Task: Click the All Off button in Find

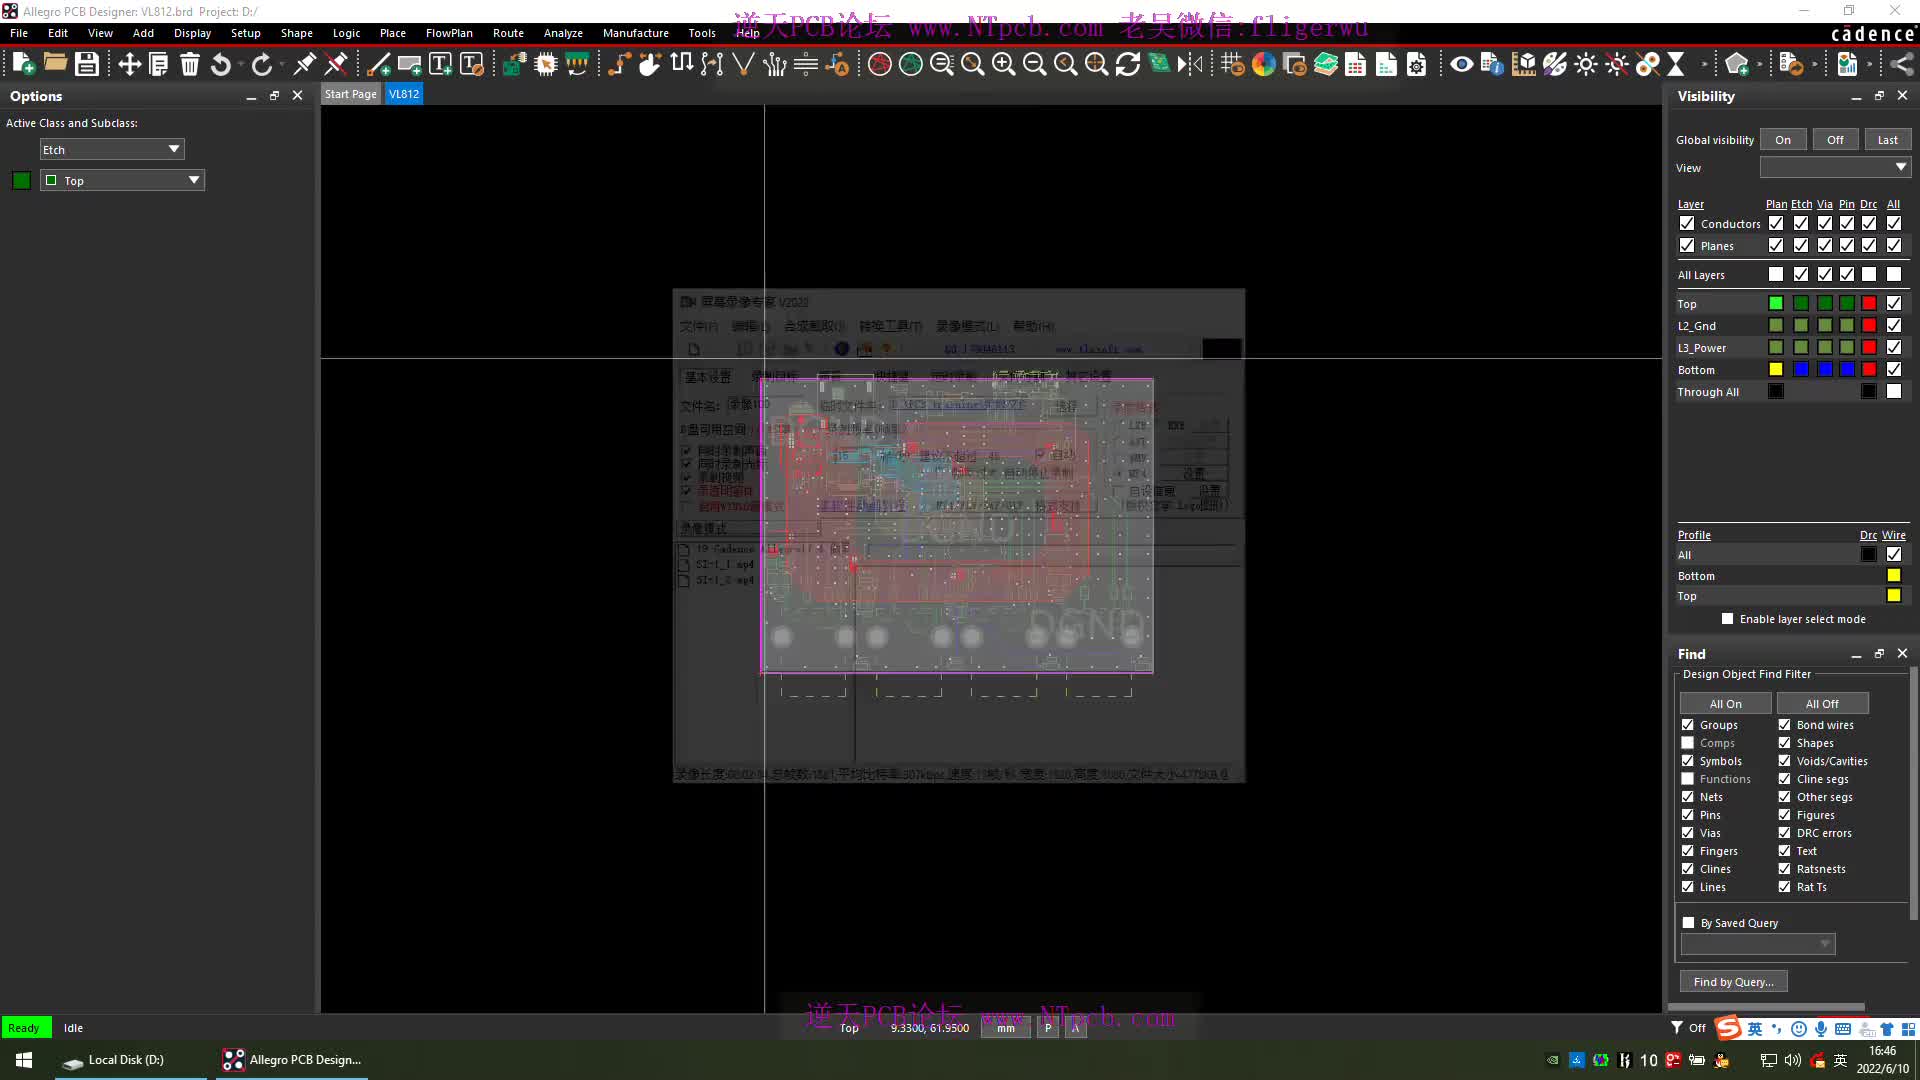Action: (1822, 704)
